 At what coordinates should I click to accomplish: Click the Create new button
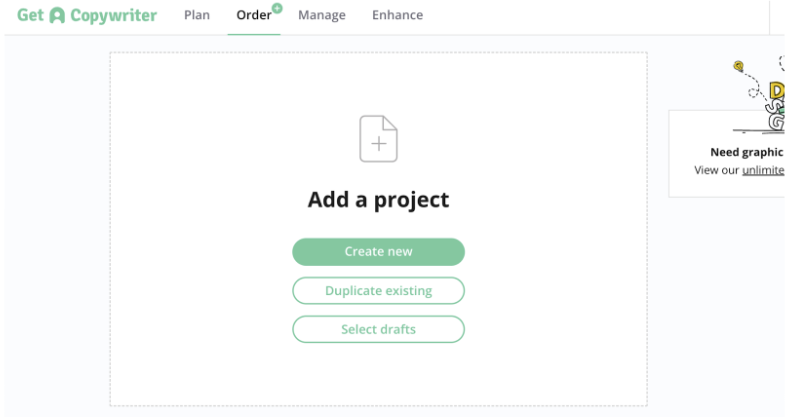tap(378, 252)
